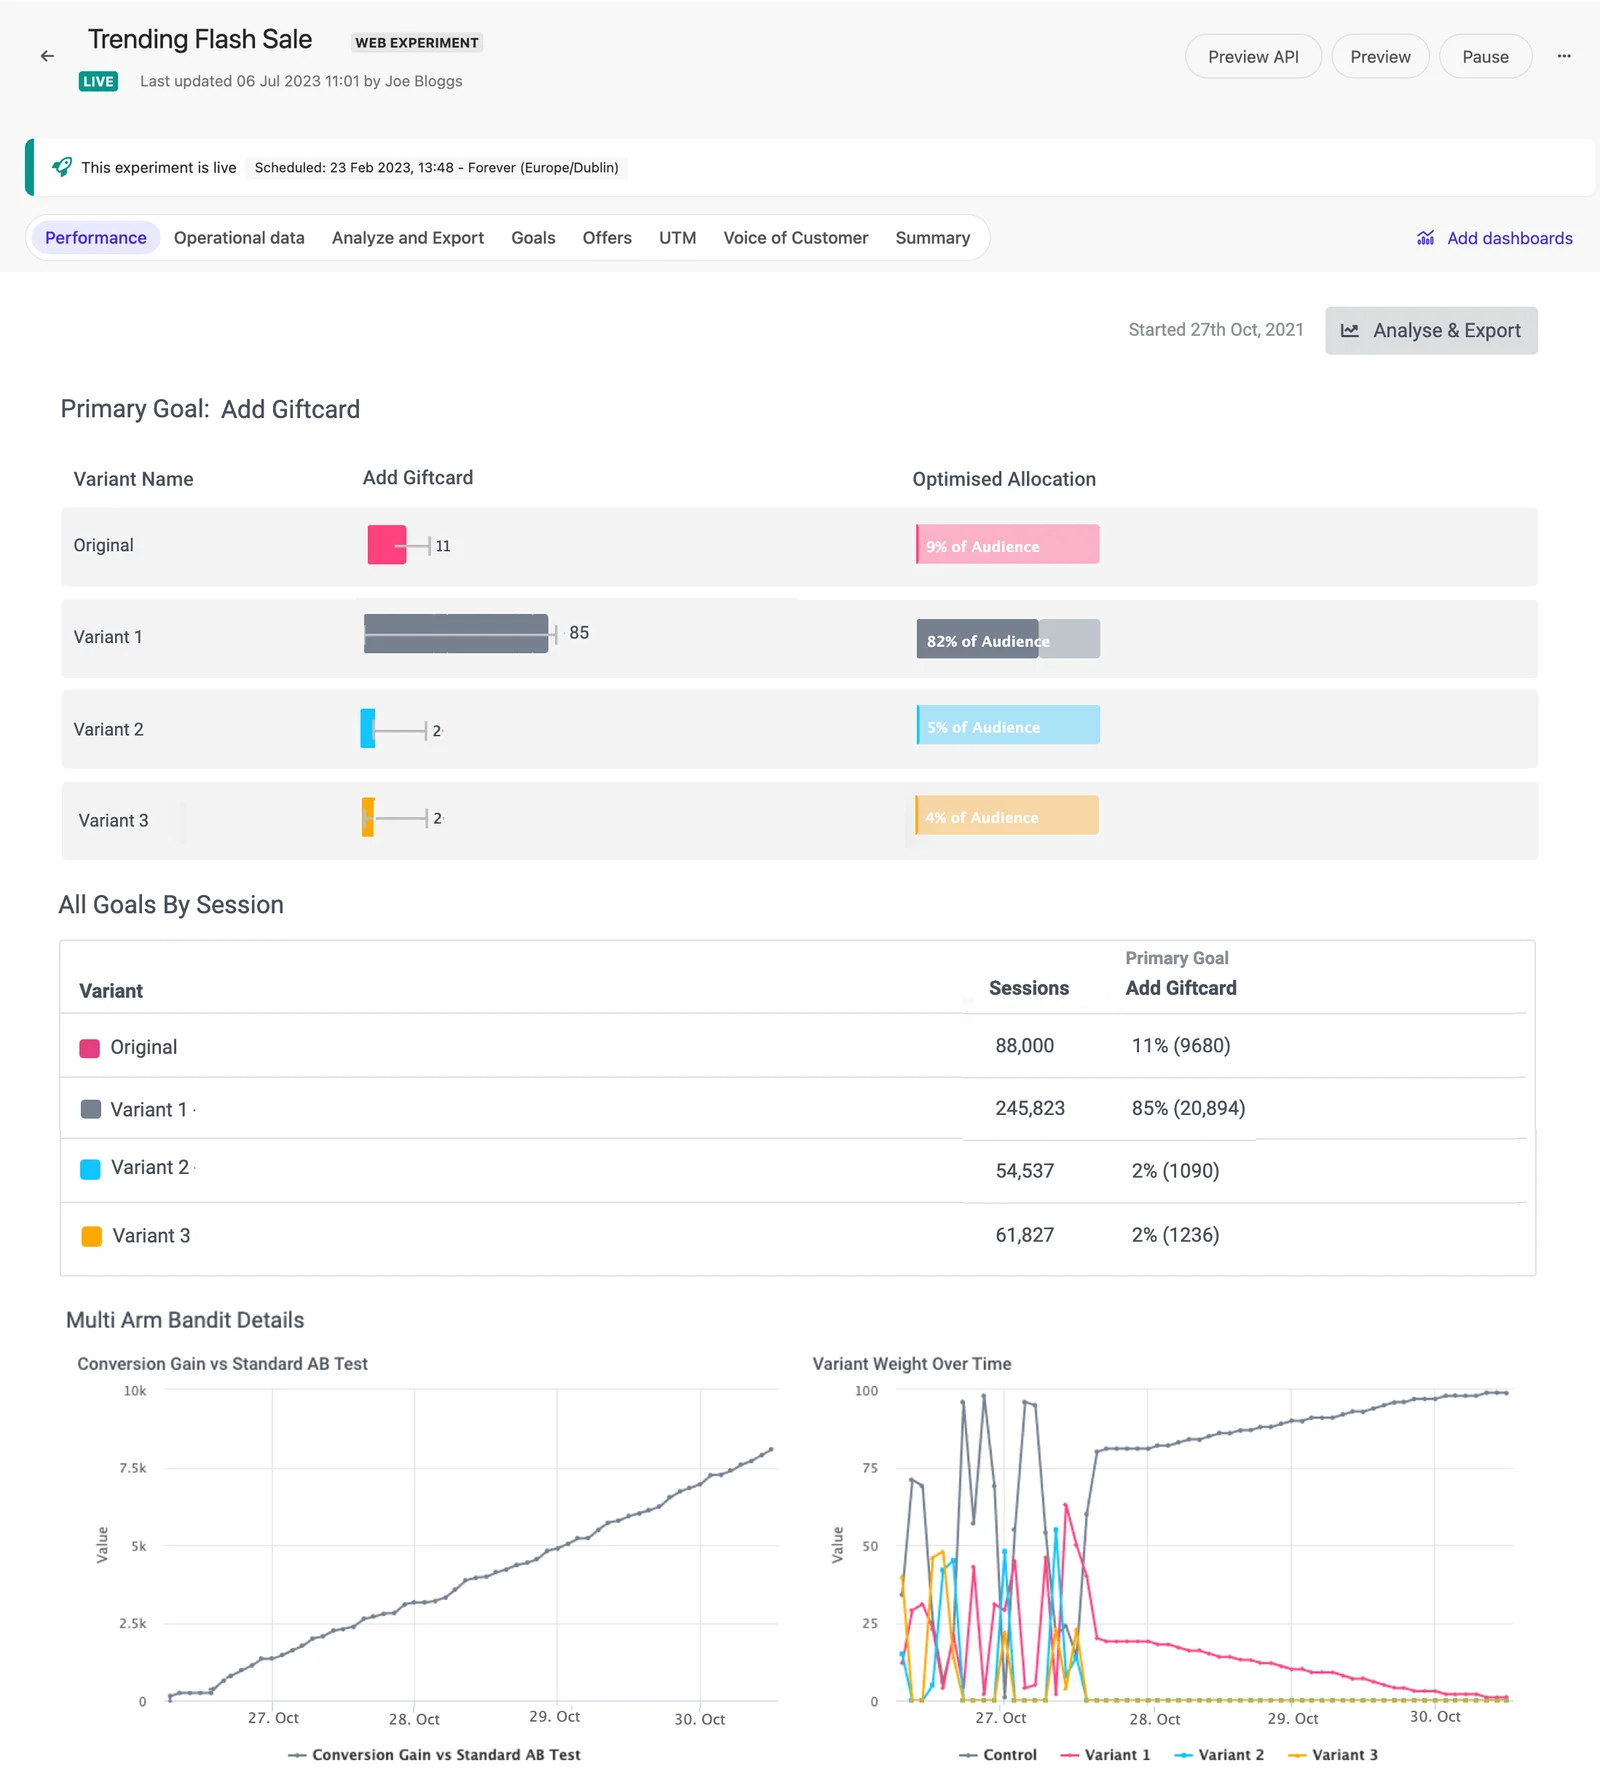Click the Scheduled date range label

tap(436, 167)
